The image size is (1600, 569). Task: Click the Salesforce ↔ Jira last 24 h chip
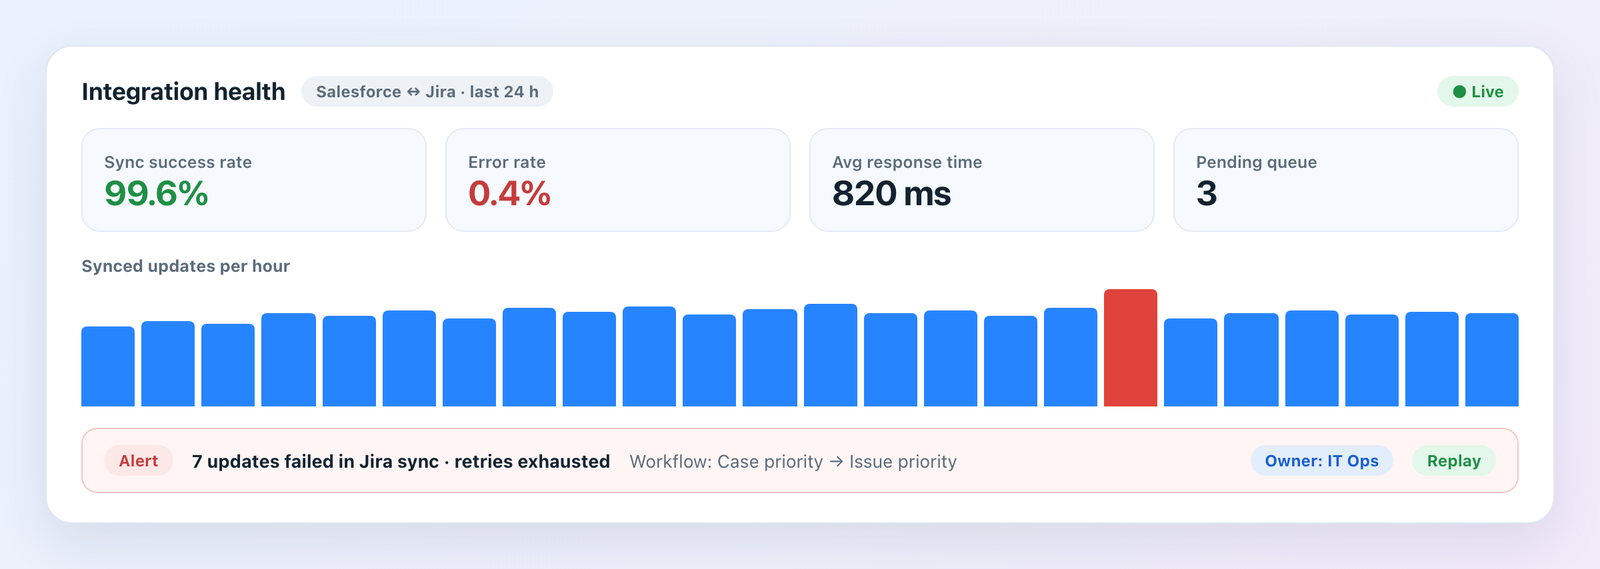[x=427, y=92]
